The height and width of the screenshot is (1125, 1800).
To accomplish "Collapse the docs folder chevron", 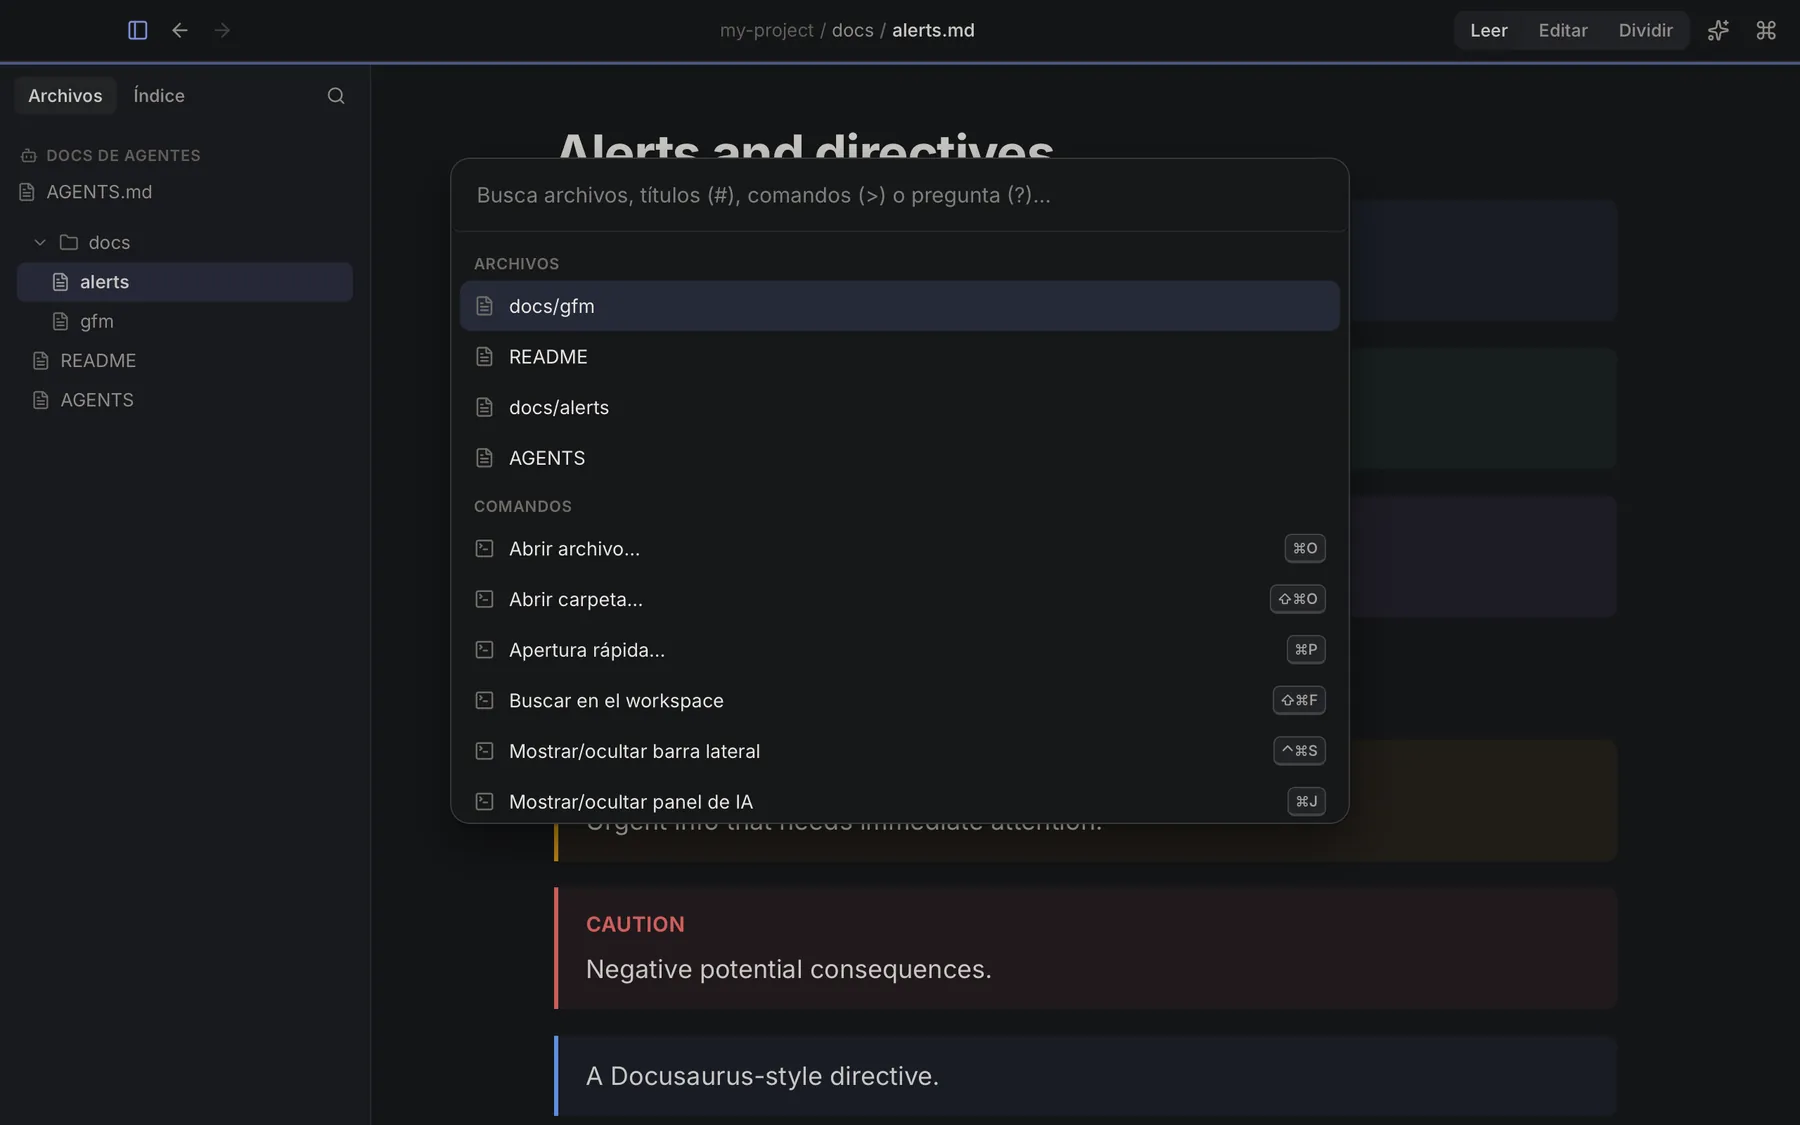I will tap(40, 242).
